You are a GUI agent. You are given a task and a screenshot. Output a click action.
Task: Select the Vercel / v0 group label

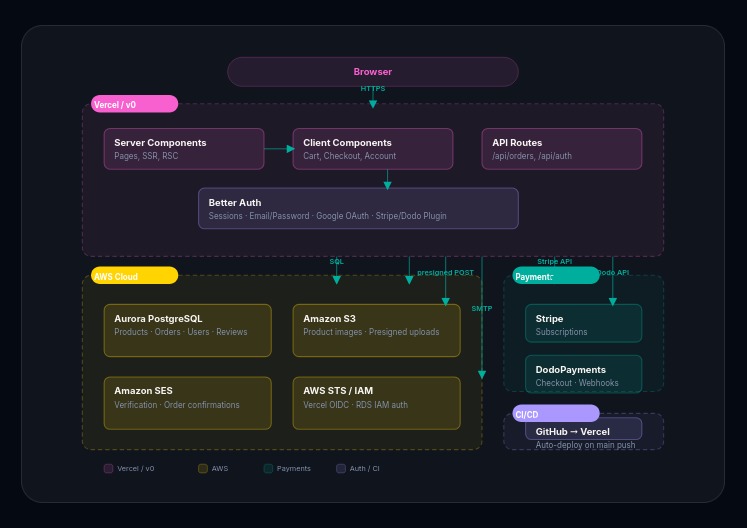(x=134, y=104)
